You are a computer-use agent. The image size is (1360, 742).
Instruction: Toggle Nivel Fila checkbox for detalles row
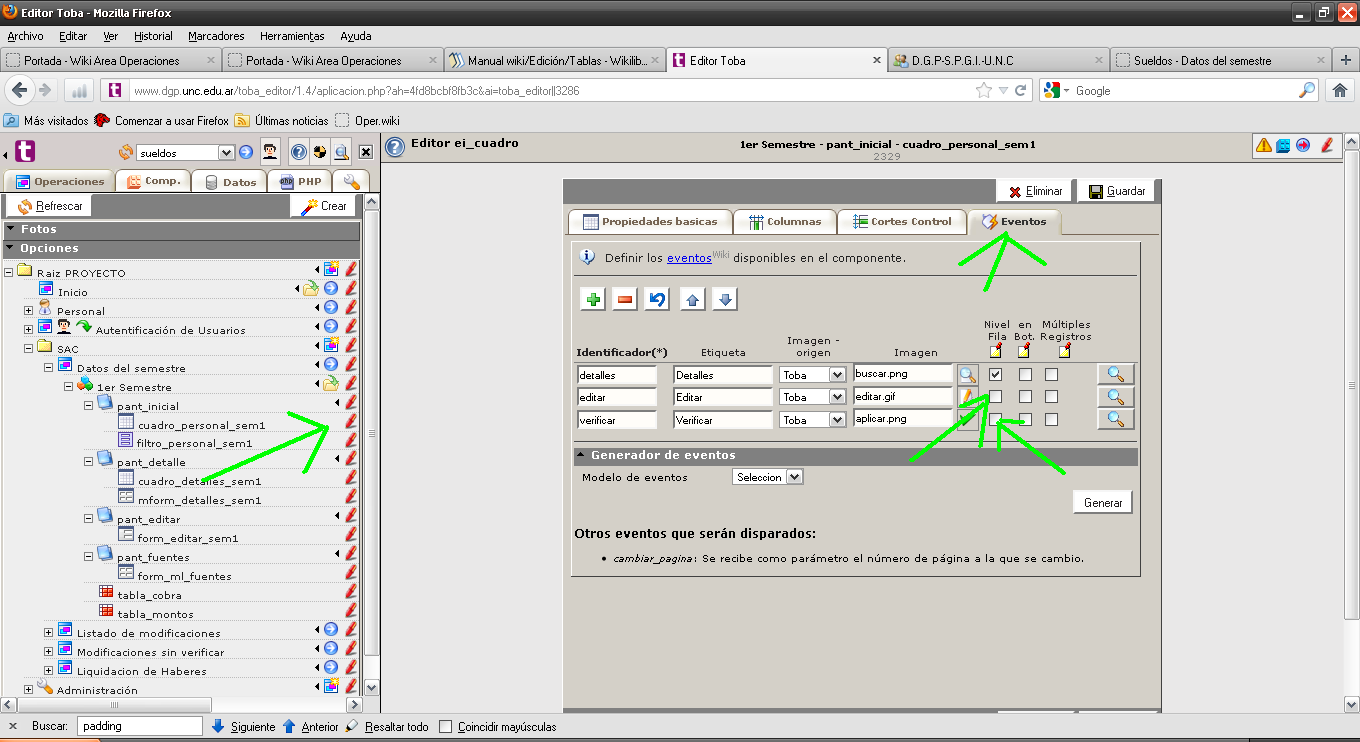click(x=996, y=374)
